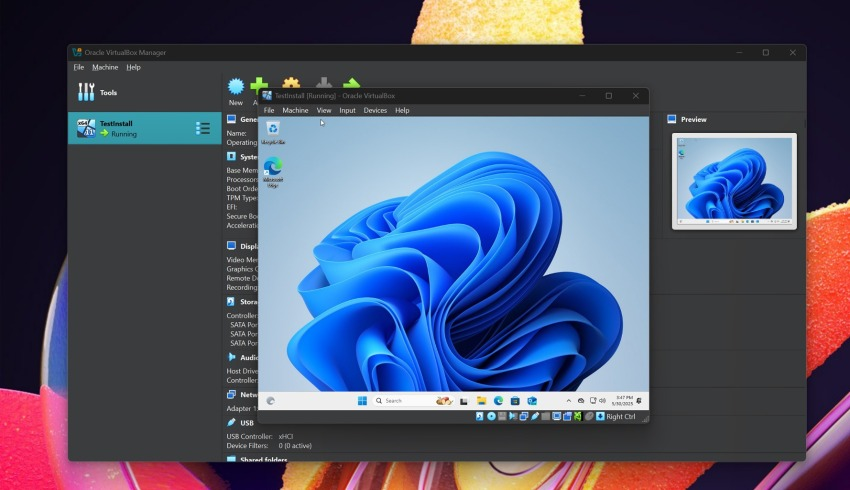Click the gray Discard arrow toolbar icon
Image resolution: width=850 pixels, height=490 pixels.
tap(324, 82)
